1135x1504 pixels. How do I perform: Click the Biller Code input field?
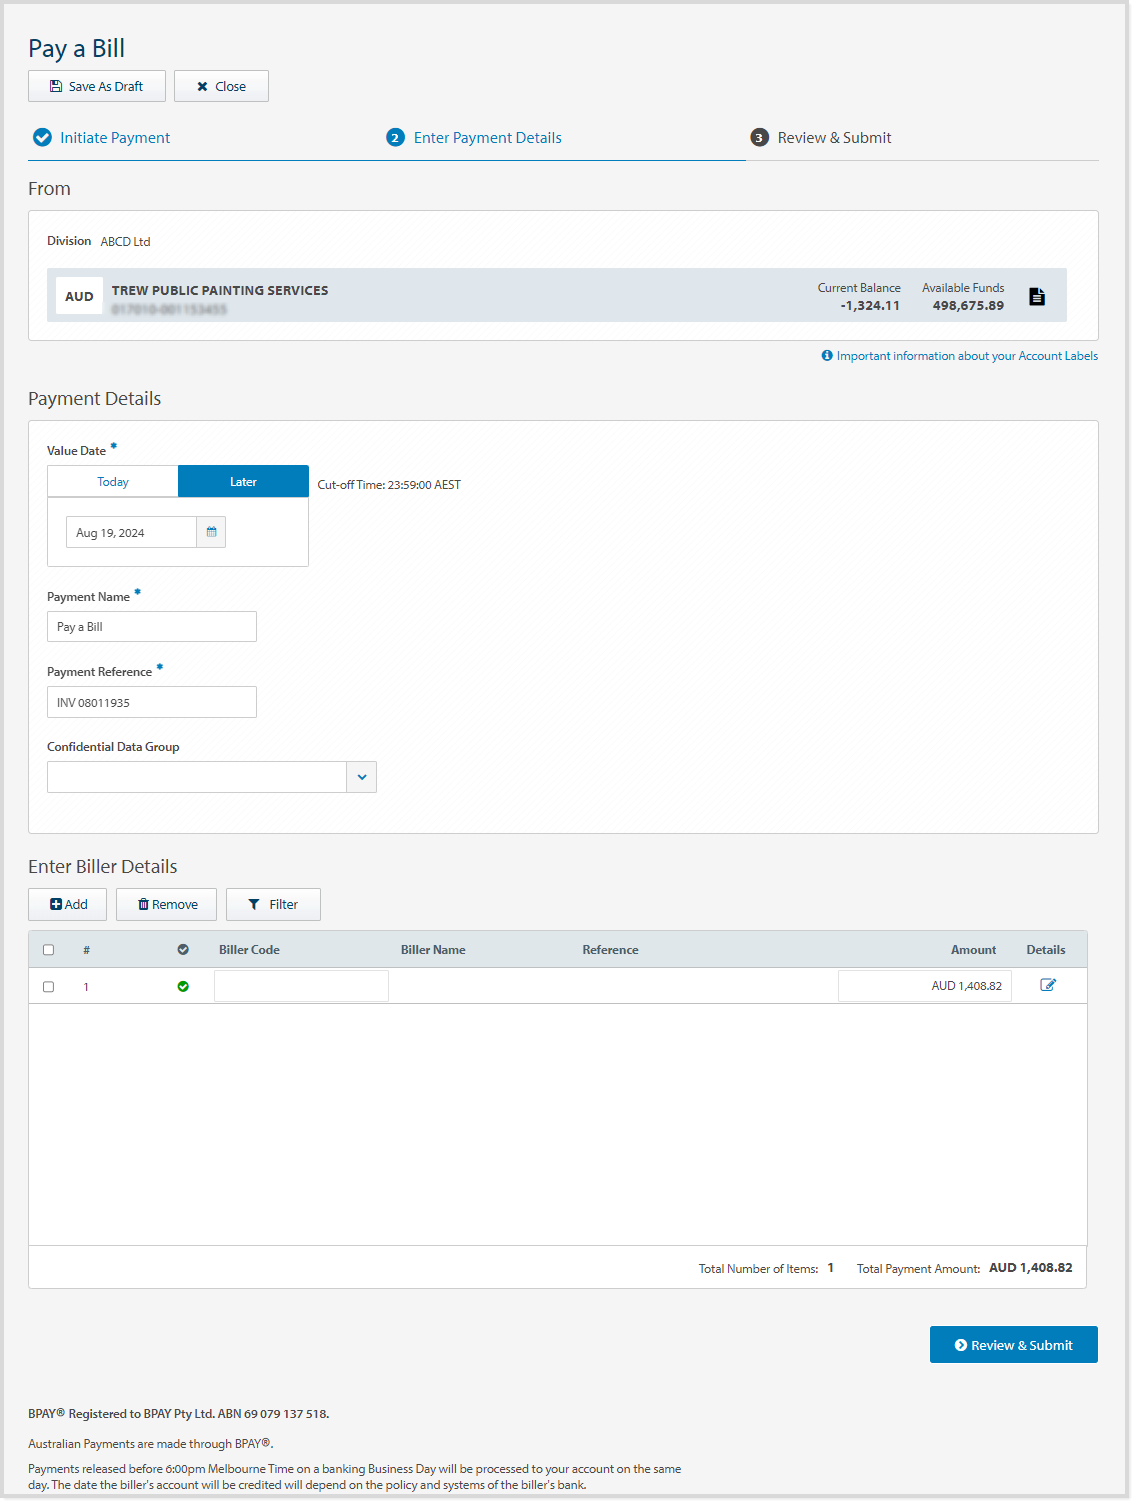(x=300, y=985)
